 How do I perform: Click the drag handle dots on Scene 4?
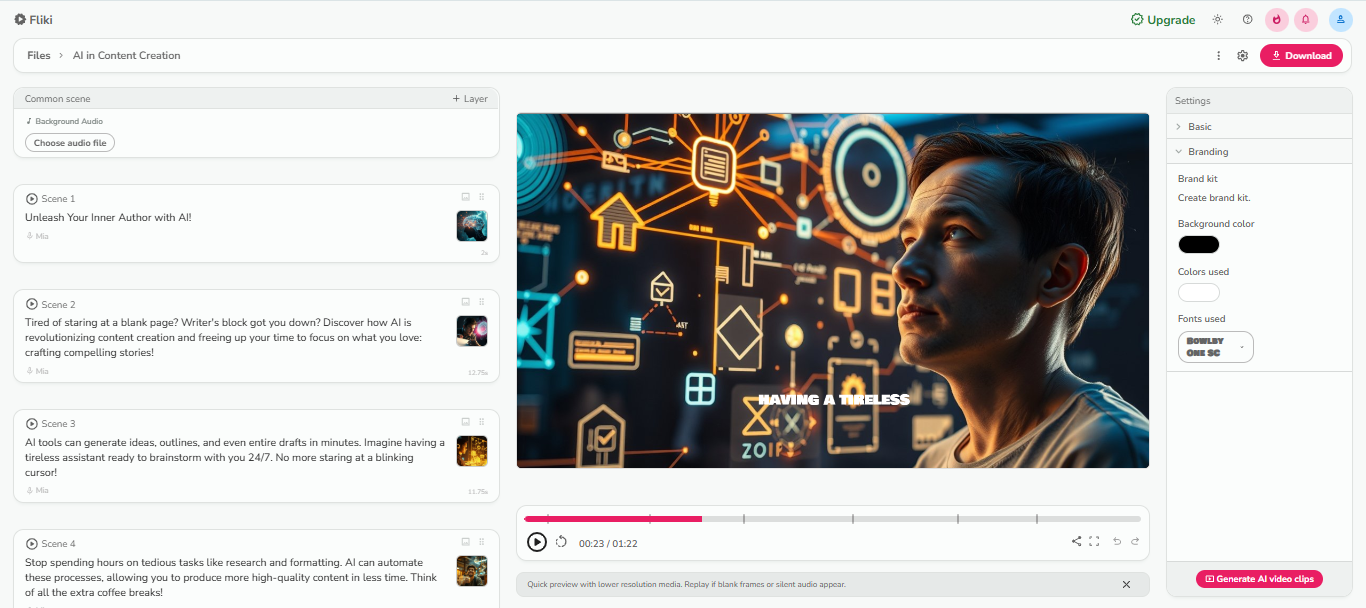482,542
